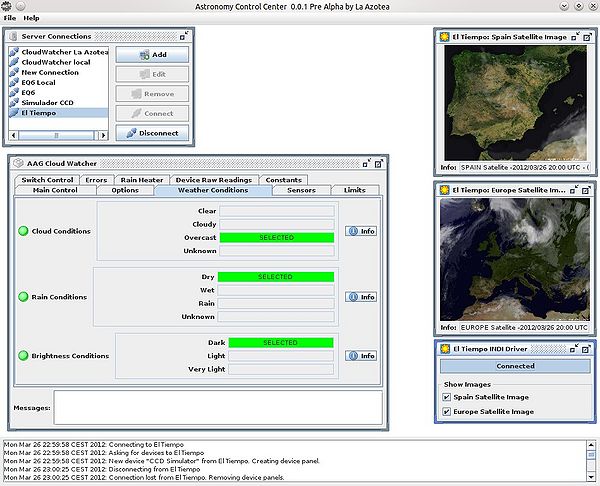Viewport: 600px width, 486px height.
Task: Click Spain Satellite Image panel minimize icon
Action: [x=575, y=37]
